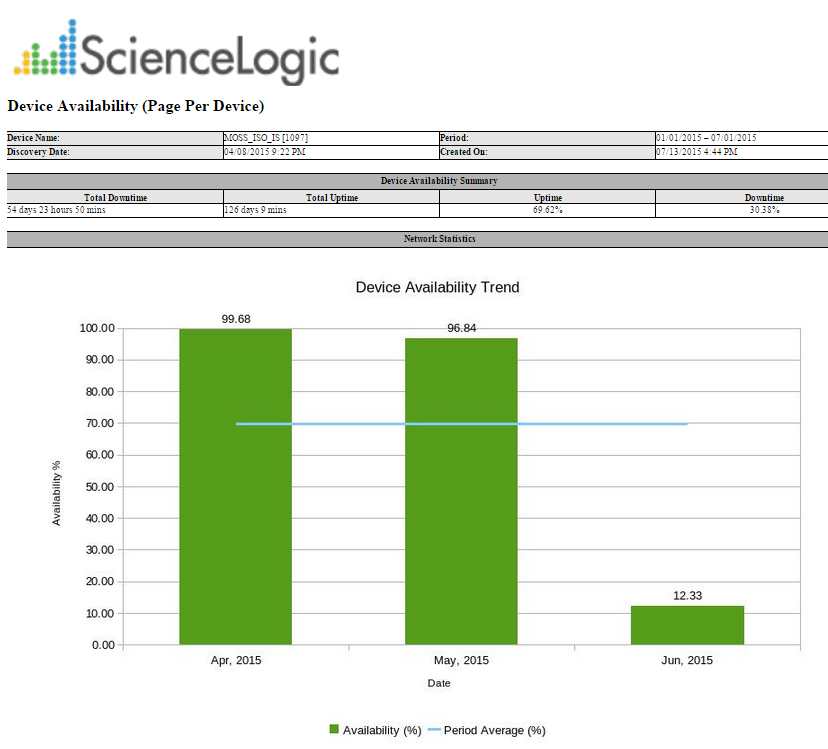
Task: Click the Total Downtime column header
Action: tap(116, 198)
